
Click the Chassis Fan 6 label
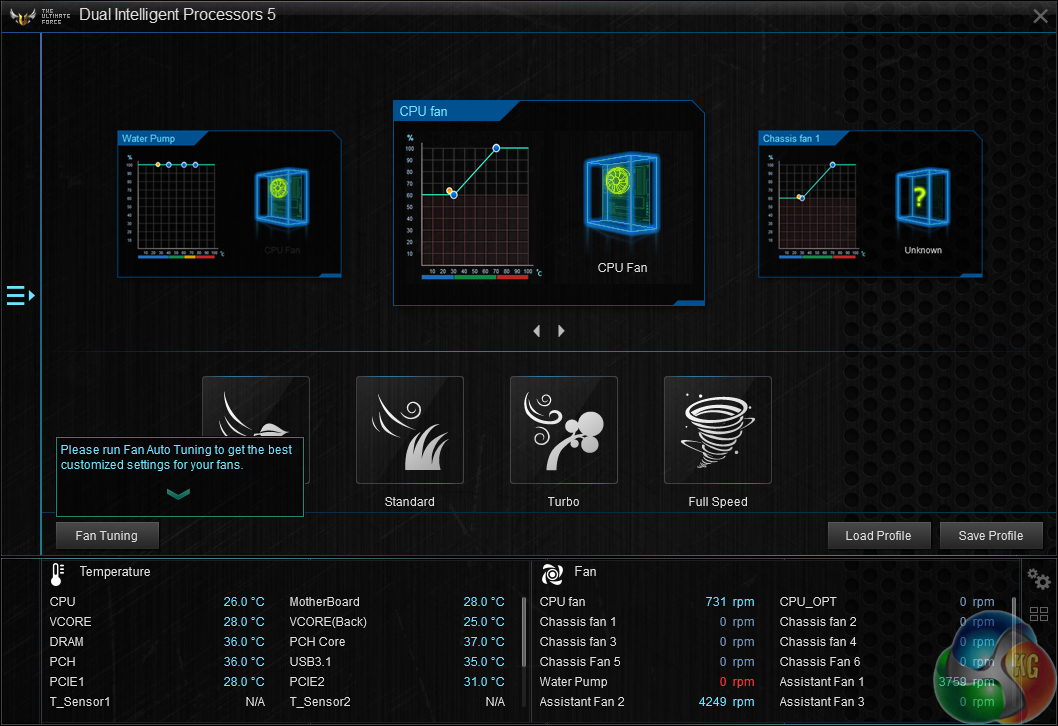(x=820, y=662)
